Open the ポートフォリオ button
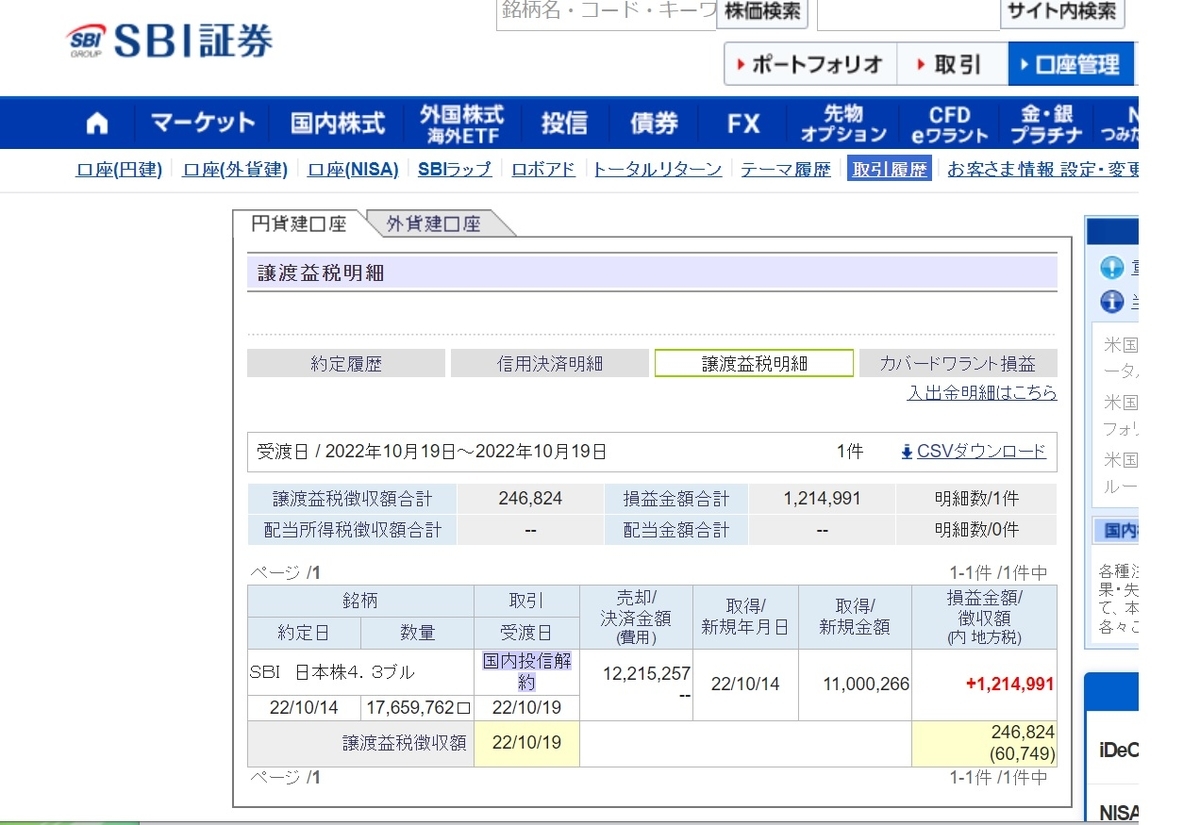The width and height of the screenshot is (1200, 825). (810, 65)
